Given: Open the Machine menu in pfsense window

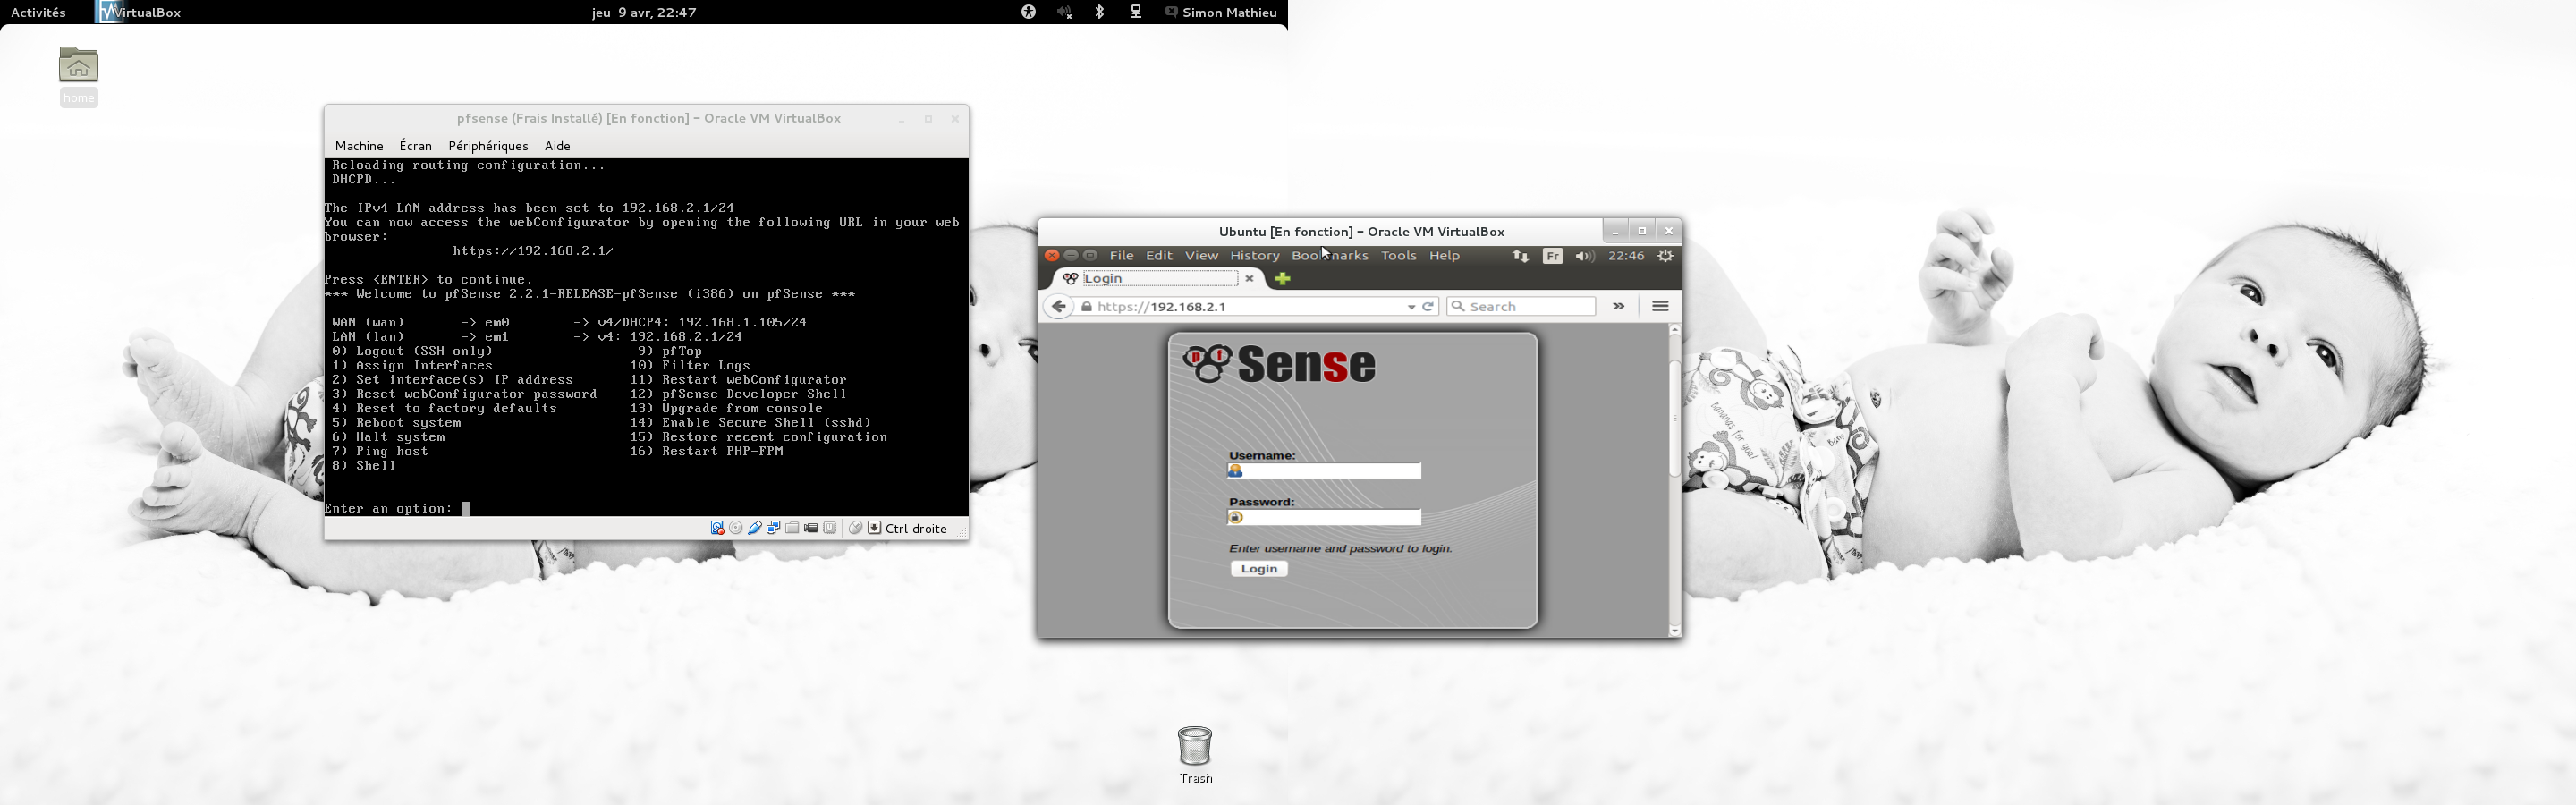Looking at the screenshot, I should click(x=359, y=146).
